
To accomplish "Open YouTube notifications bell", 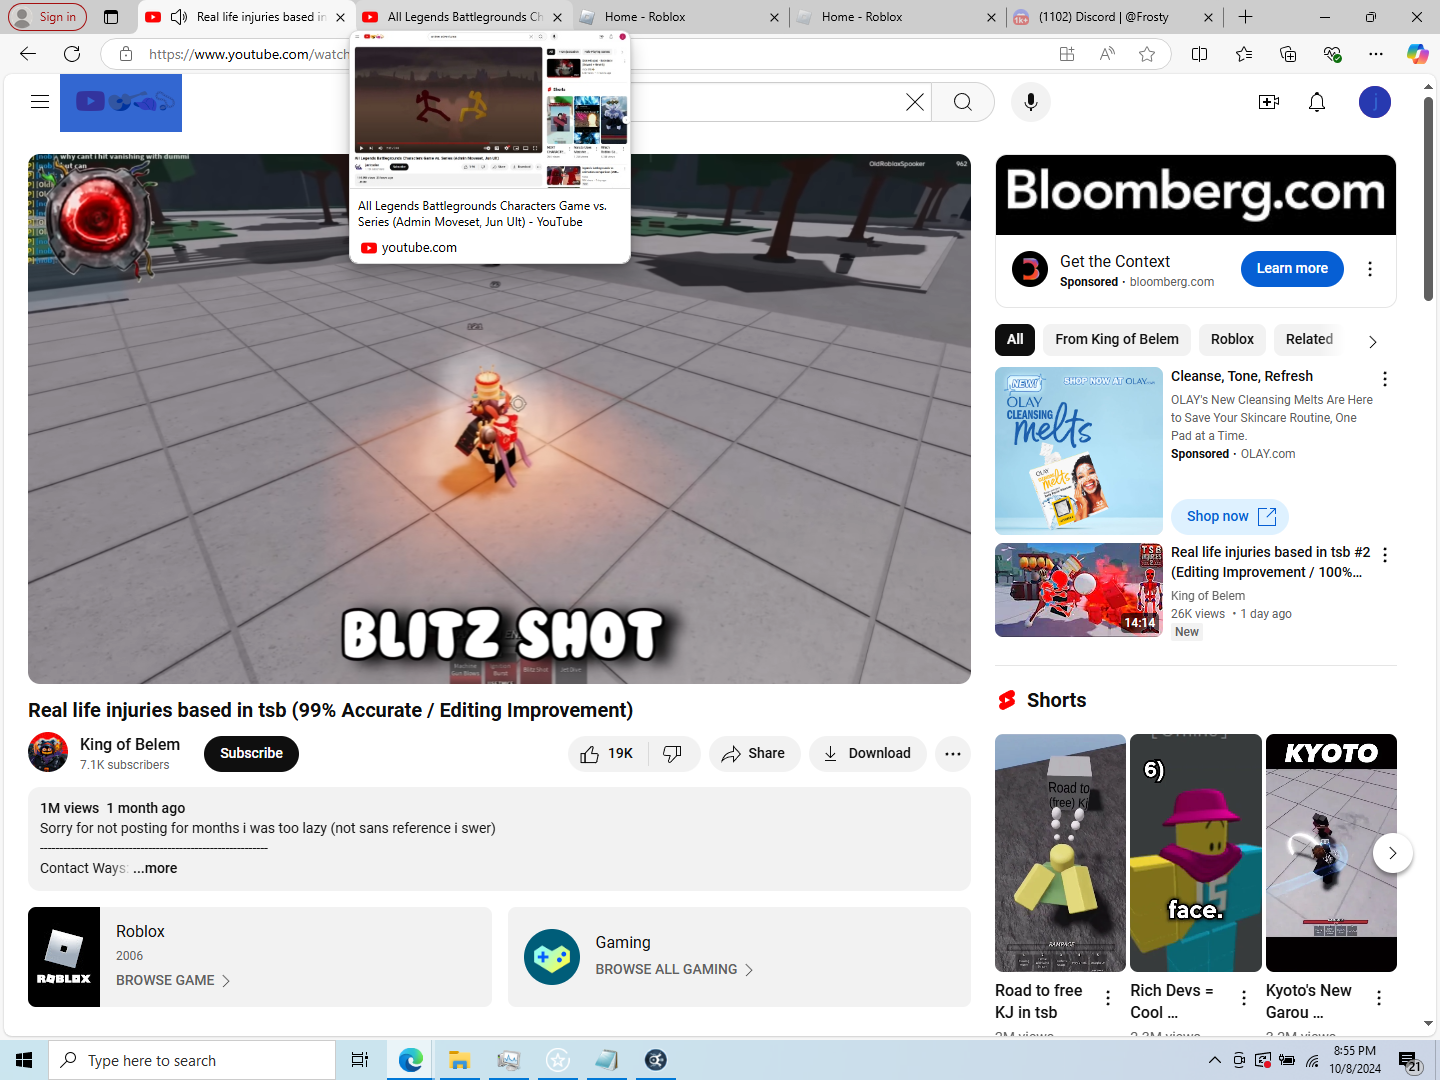I will [1317, 102].
